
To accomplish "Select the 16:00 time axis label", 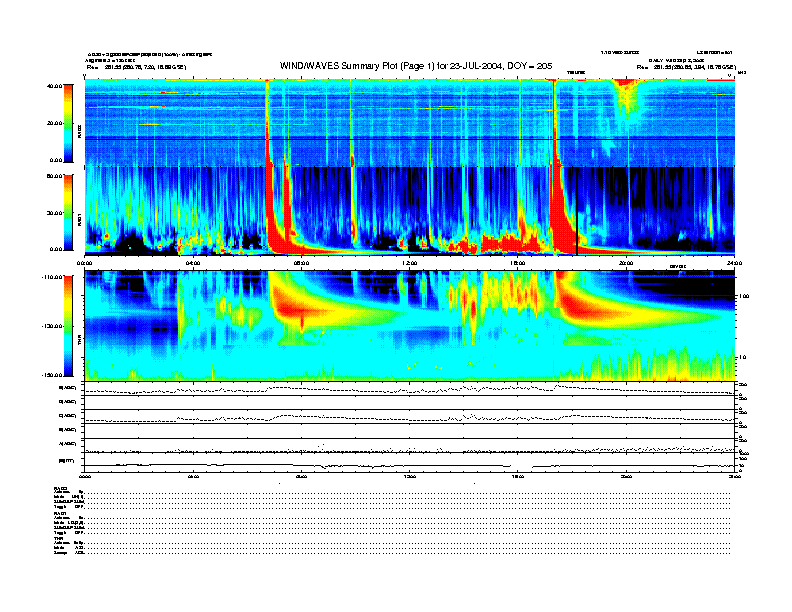I will coord(517,263).
